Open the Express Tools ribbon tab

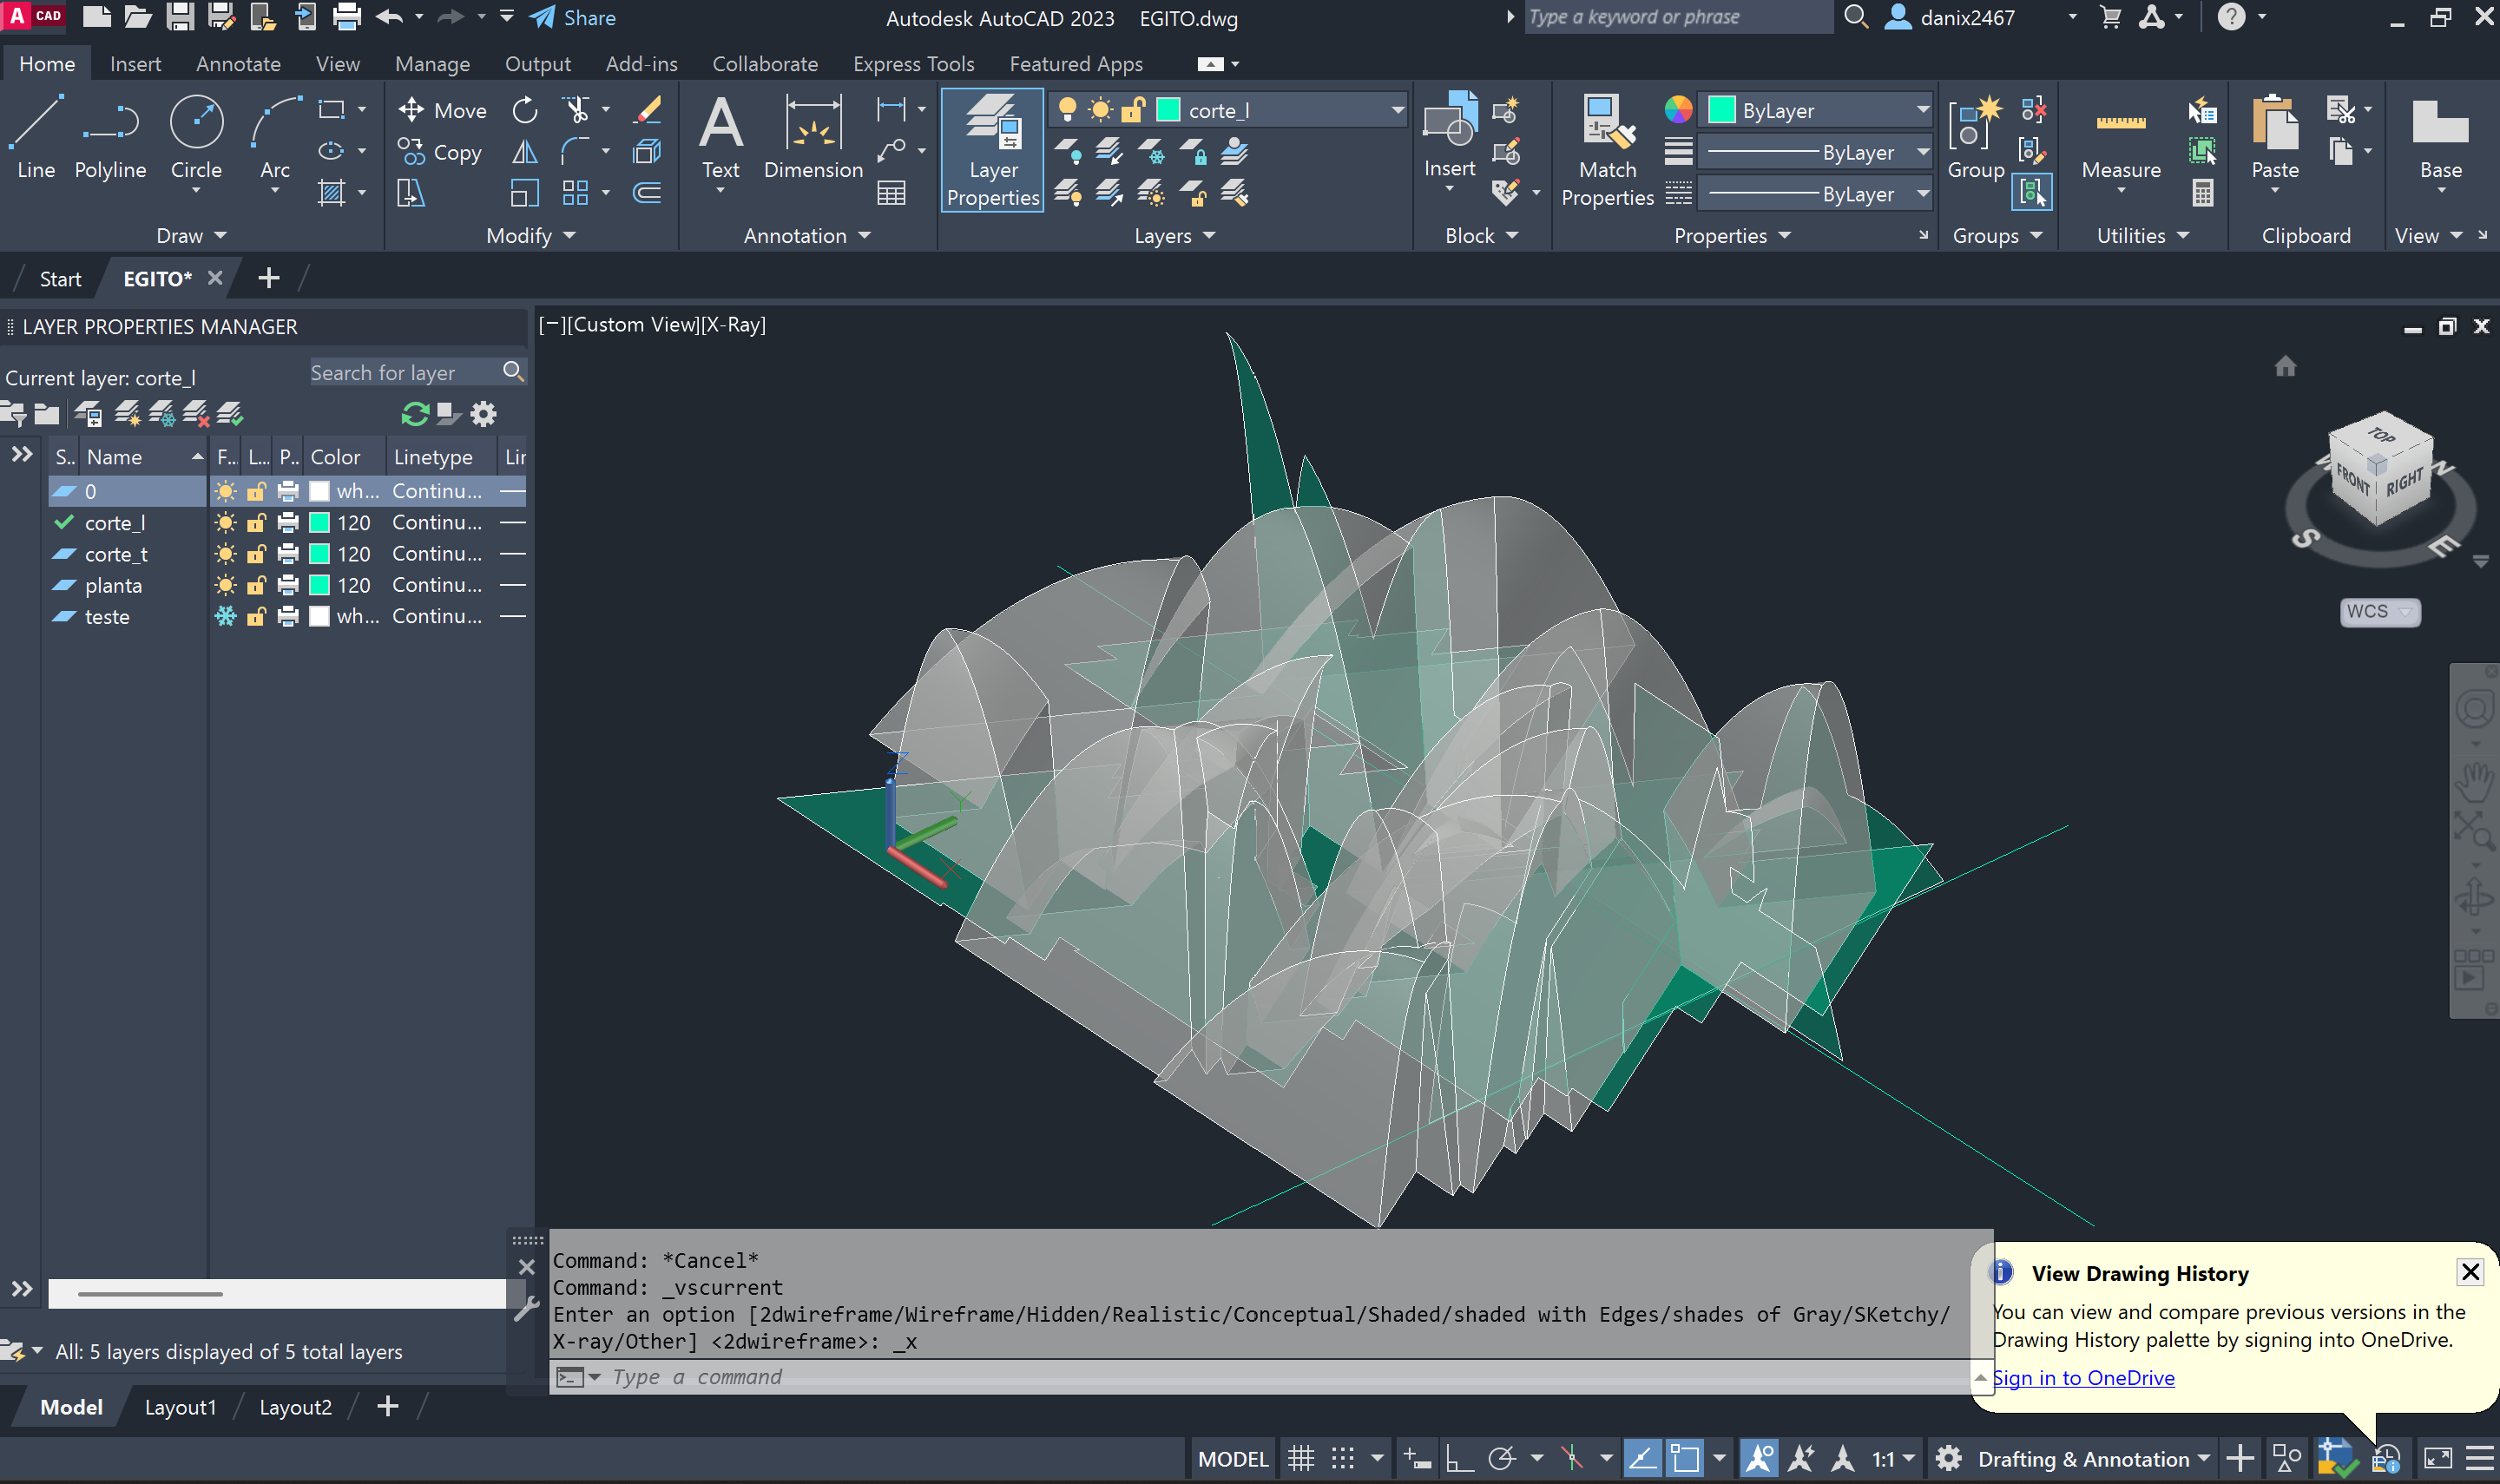click(913, 64)
